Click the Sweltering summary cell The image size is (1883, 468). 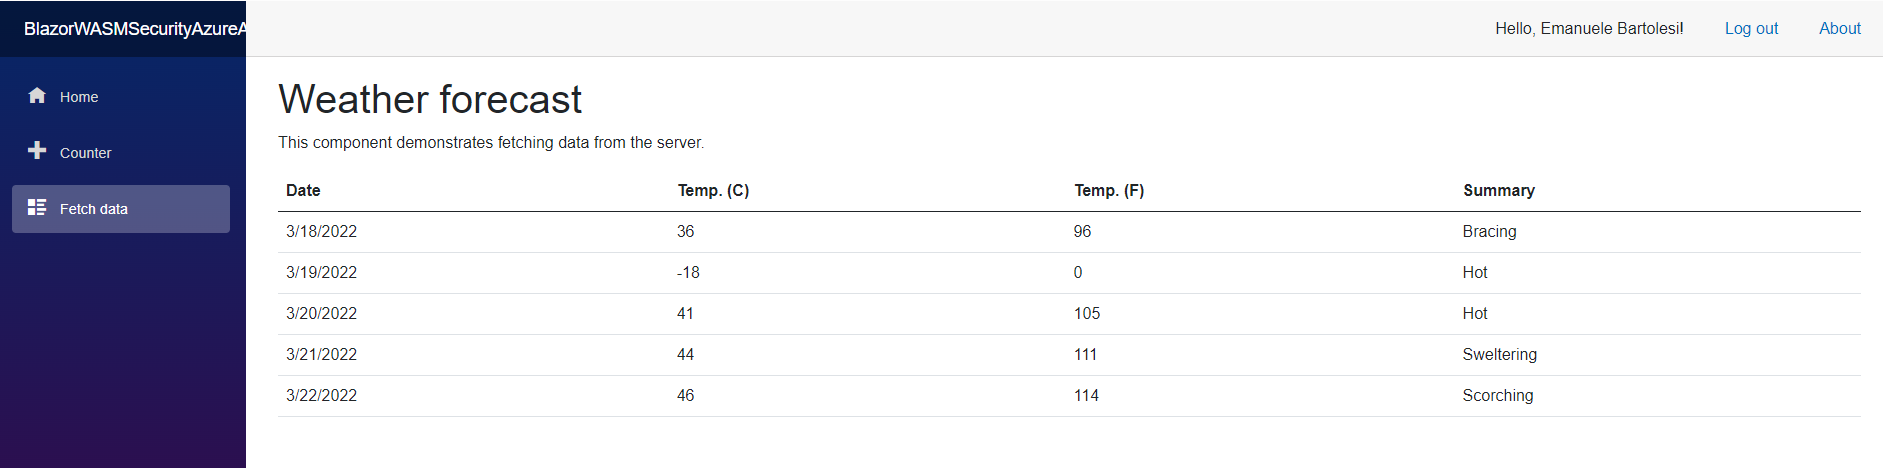(1499, 355)
